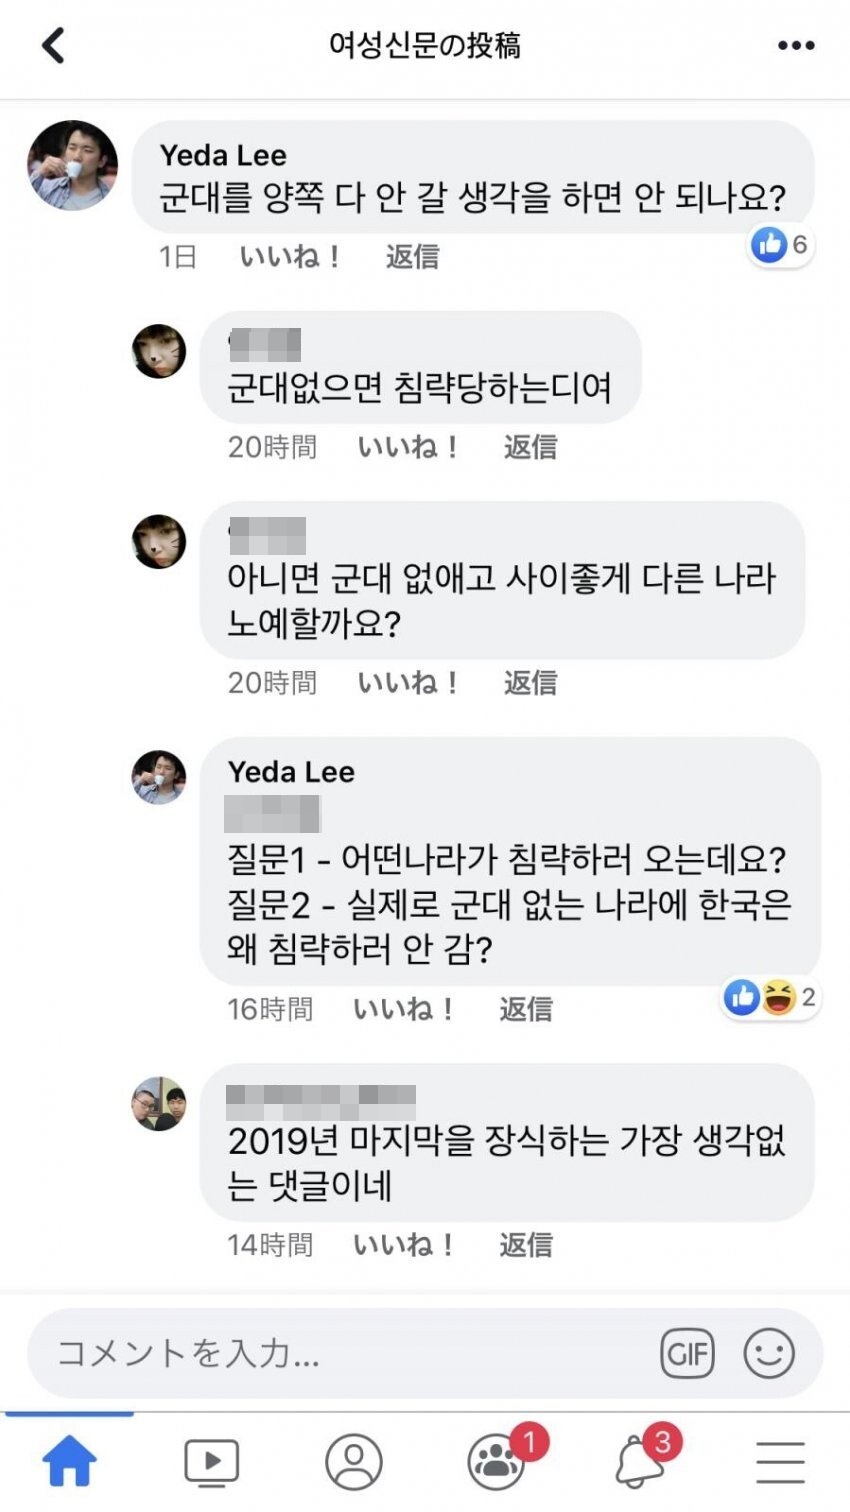
Task: Open Groups tab with 1 badge
Action: 496,1462
